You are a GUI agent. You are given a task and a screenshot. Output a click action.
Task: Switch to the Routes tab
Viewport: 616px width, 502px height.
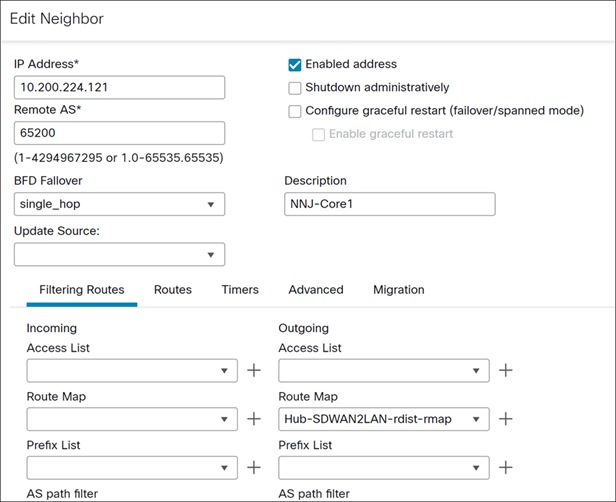pos(173,290)
